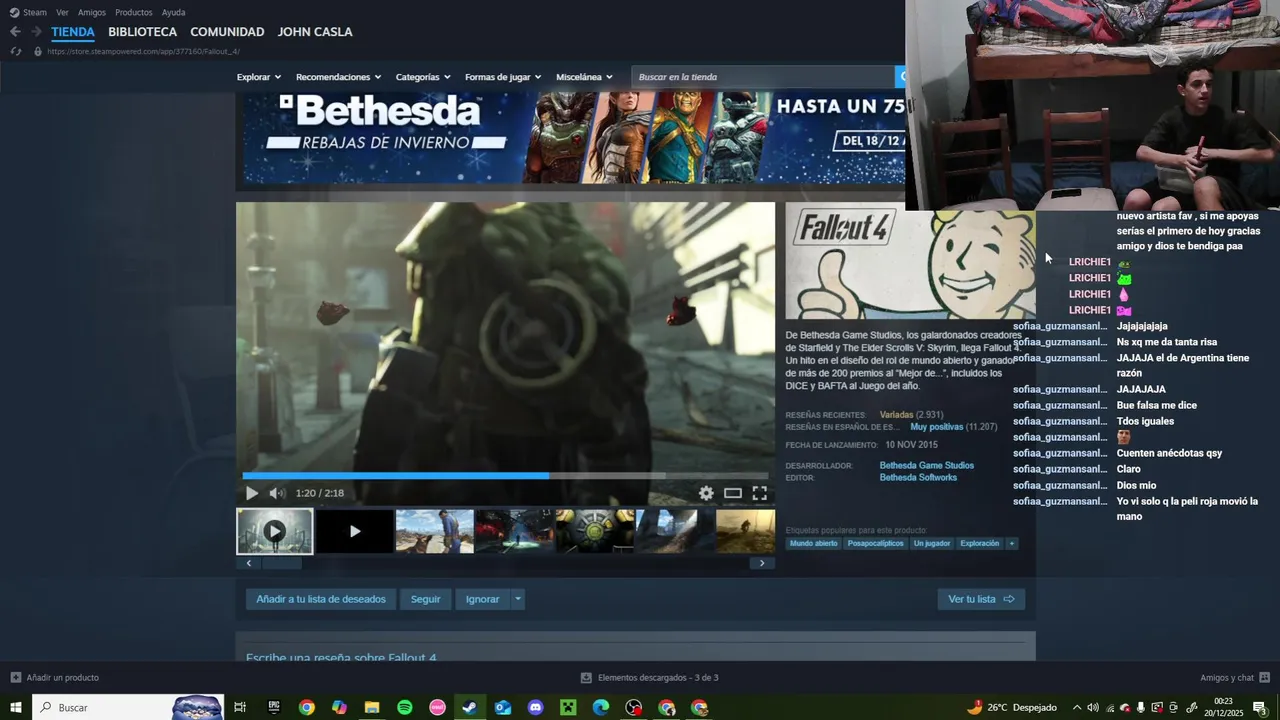Expand the Explorar store menu
The width and height of the screenshot is (1280, 720).
pos(259,77)
